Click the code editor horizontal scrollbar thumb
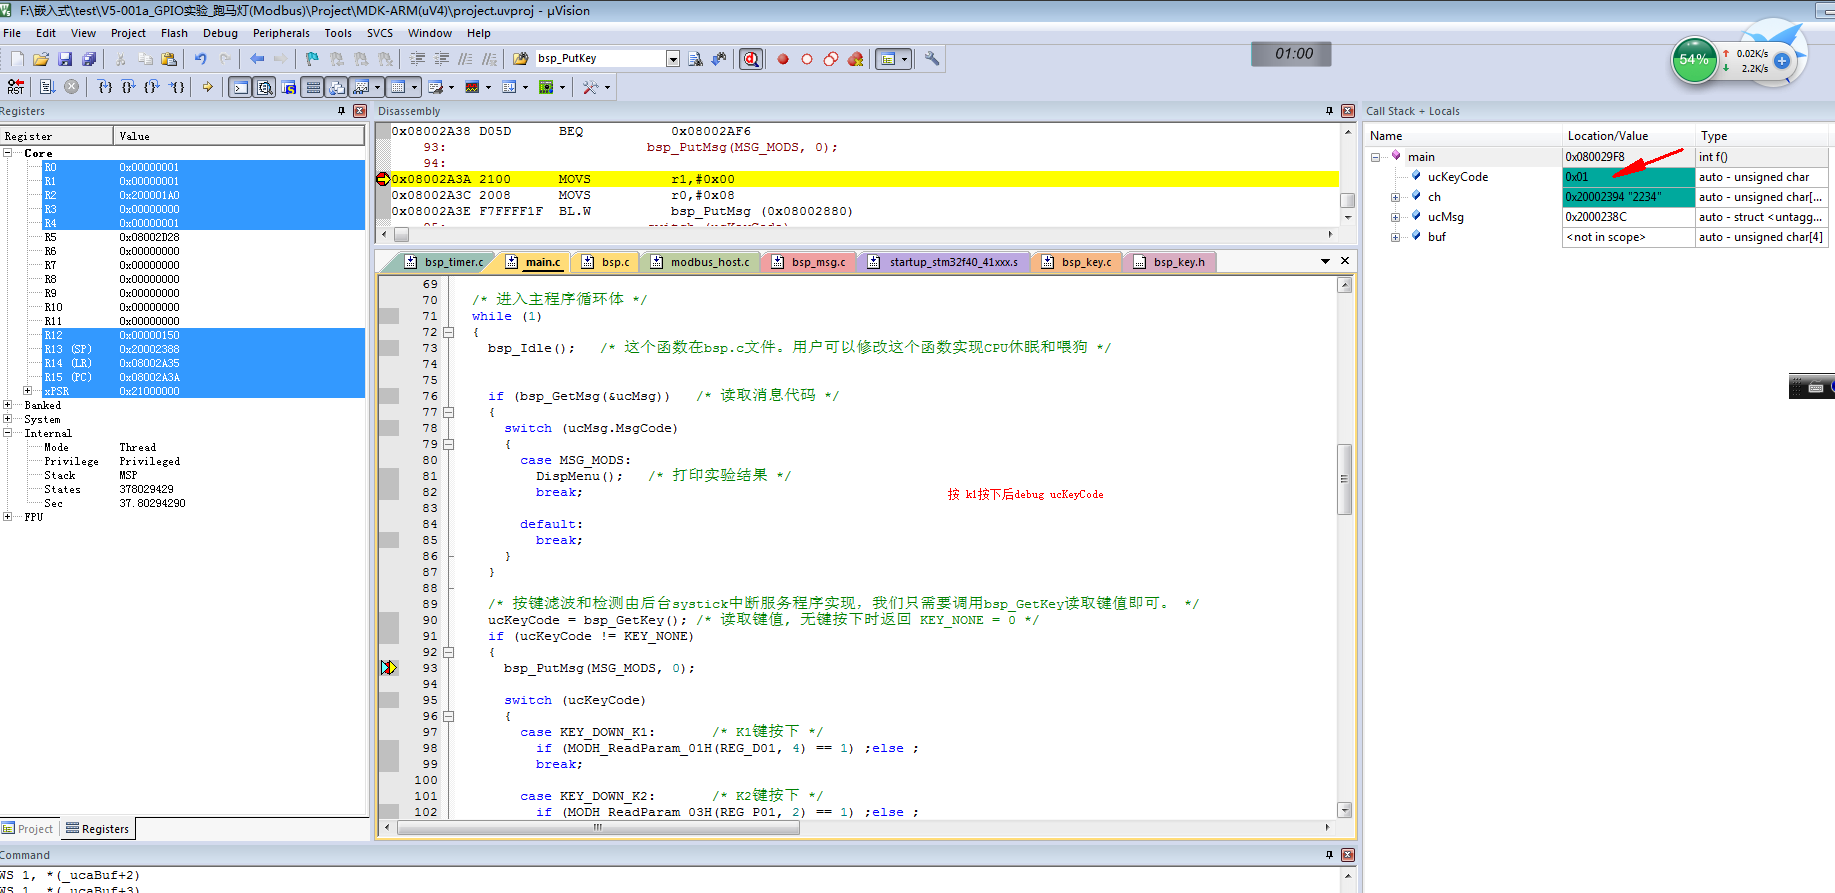The height and width of the screenshot is (893, 1835). click(598, 827)
